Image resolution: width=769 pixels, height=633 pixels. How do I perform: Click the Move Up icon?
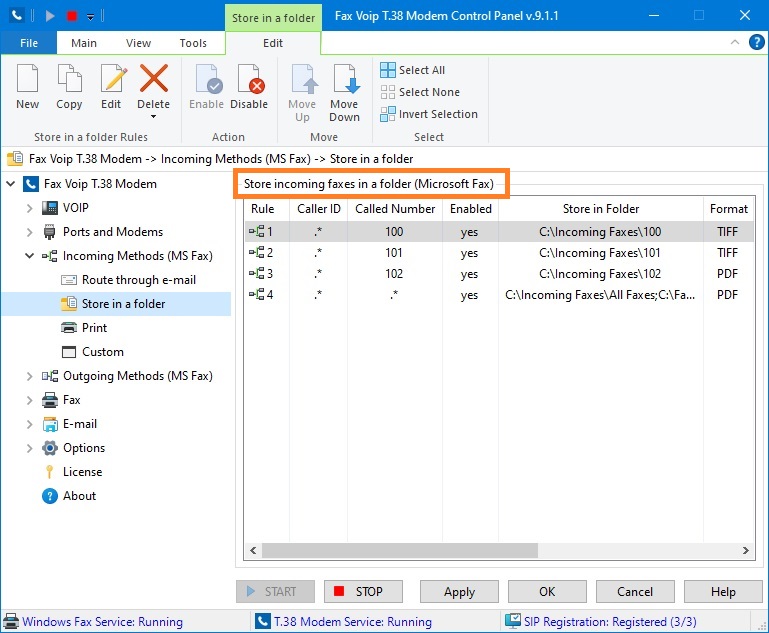pyautogui.click(x=304, y=78)
